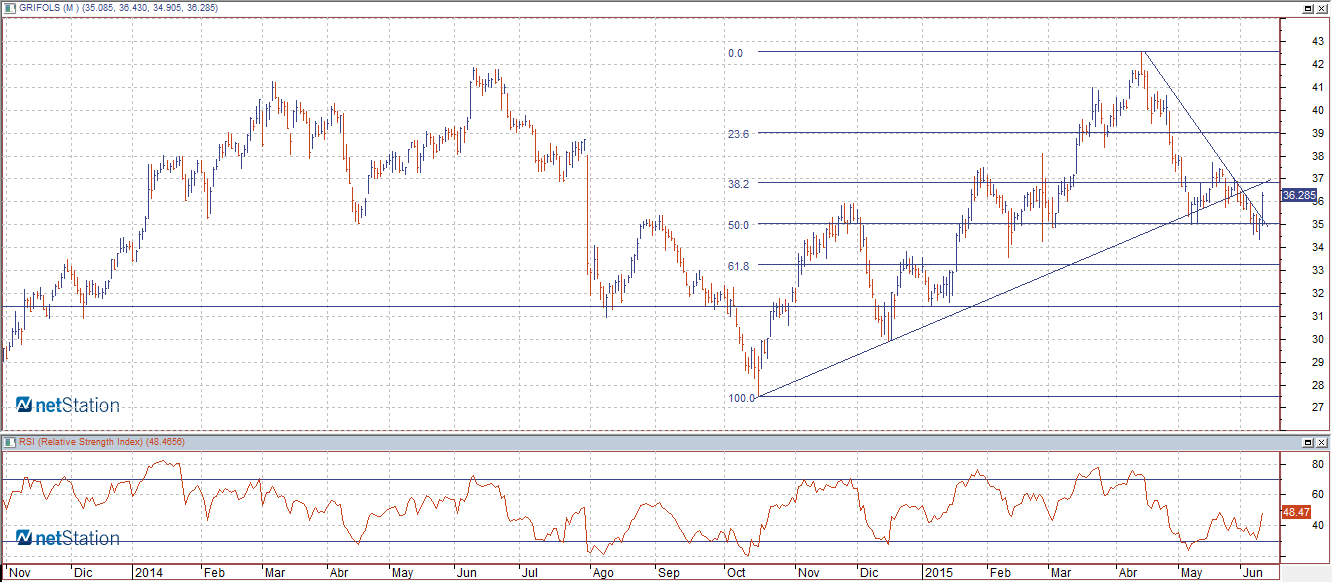Click the Sep month label on time axis
Image resolution: width=1332 pixels, height=582 pixels.
pos(667,574)
